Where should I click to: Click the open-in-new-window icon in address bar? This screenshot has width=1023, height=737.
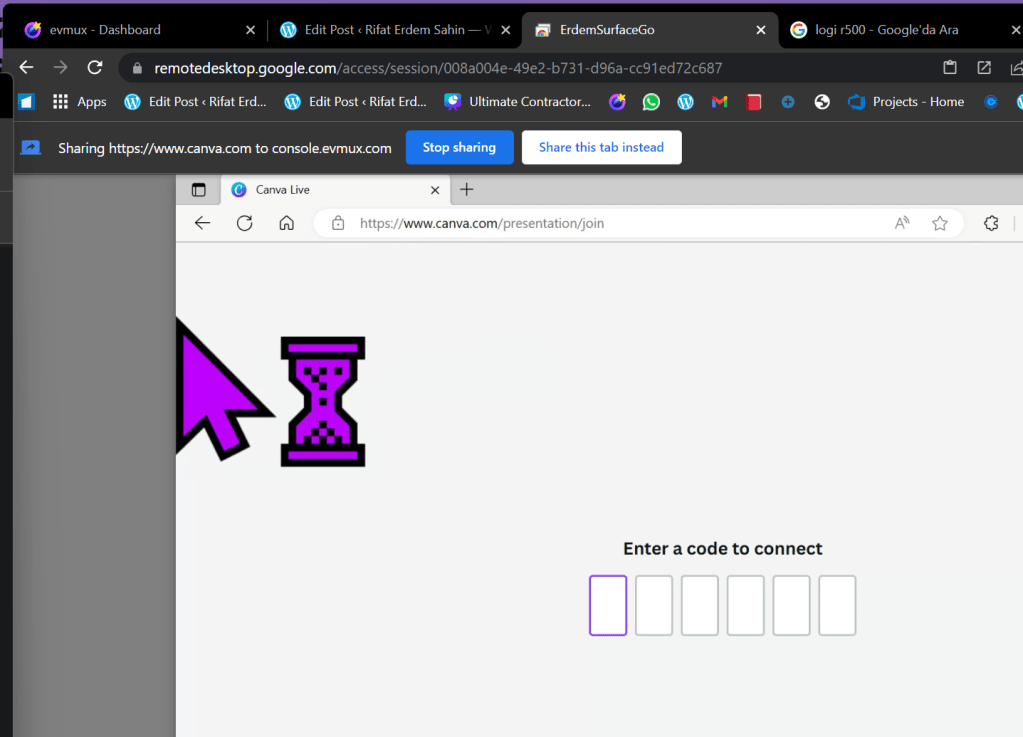(x=984, y=67)
